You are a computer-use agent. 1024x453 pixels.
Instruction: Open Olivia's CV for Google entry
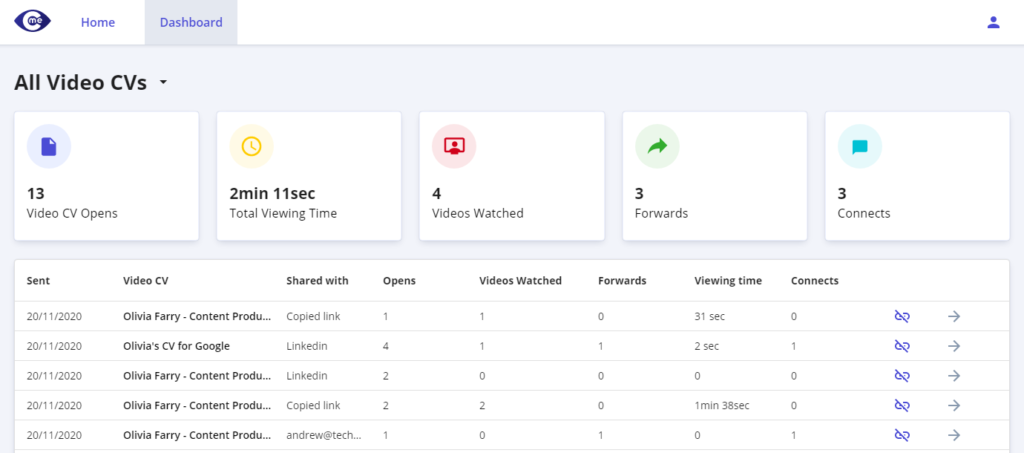(176, 346)
